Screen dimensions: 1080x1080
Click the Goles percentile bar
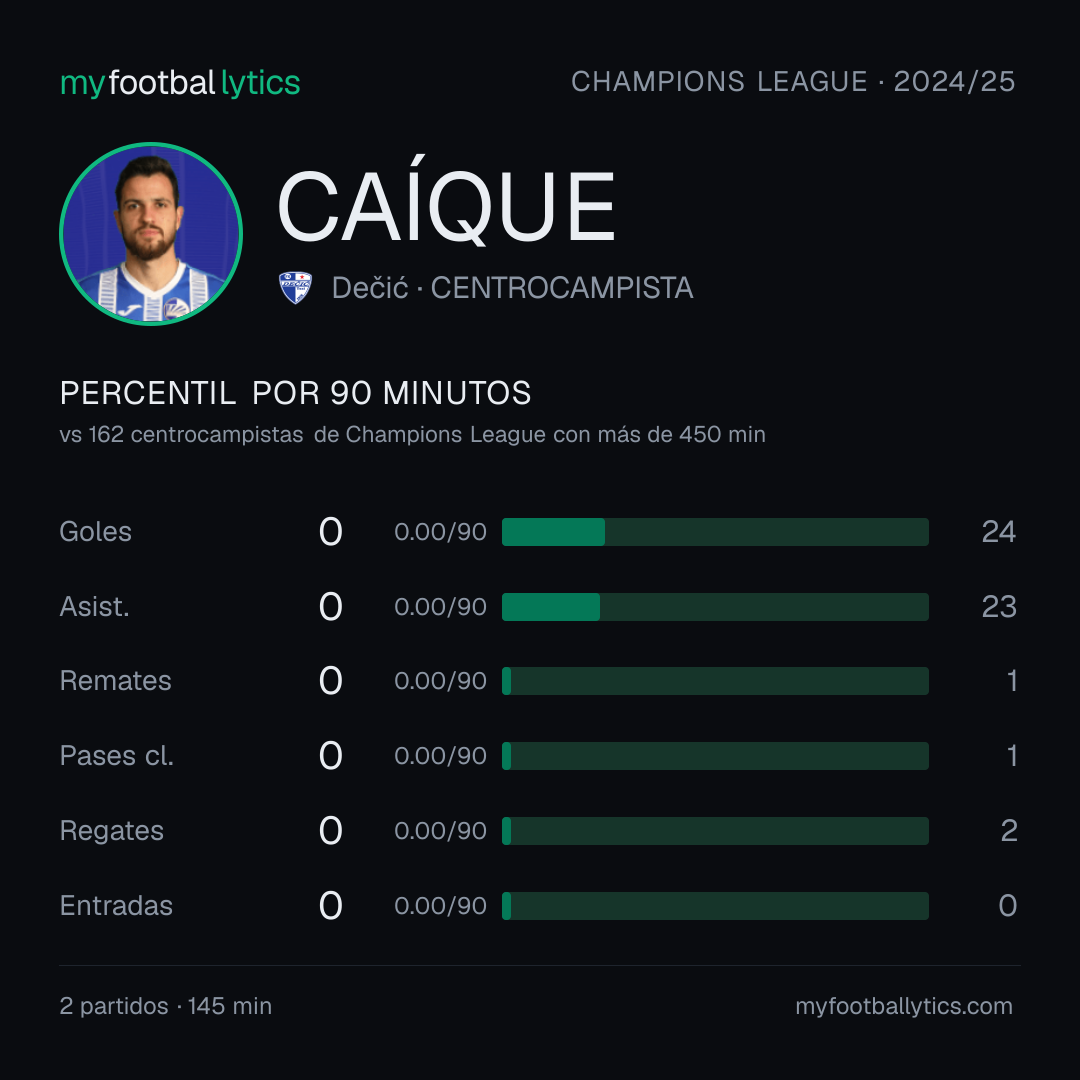715,532
